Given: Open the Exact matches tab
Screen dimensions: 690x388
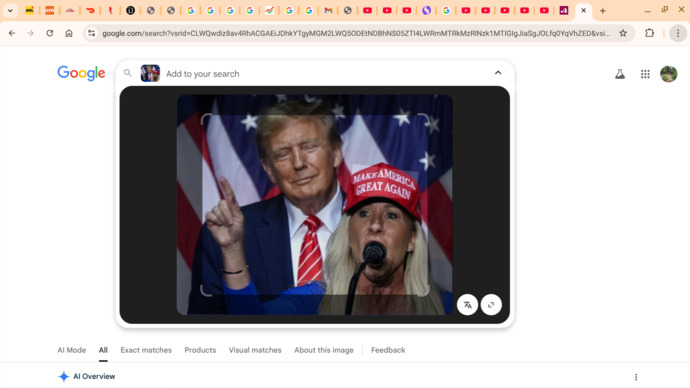Looking at the screenshot, I should point(146,350).
